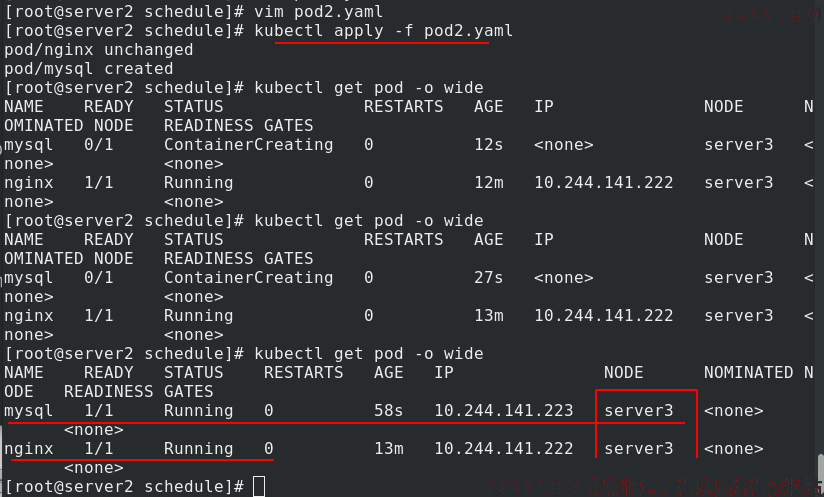Click ContainerCreating status in the 27s row
Viewport: 824px width, 497px height.
point(248,278)
